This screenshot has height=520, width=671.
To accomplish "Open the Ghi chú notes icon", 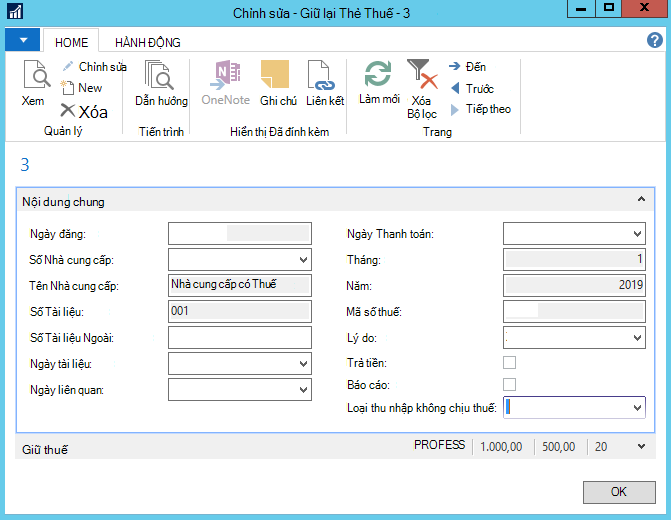I will coord(275,75).
